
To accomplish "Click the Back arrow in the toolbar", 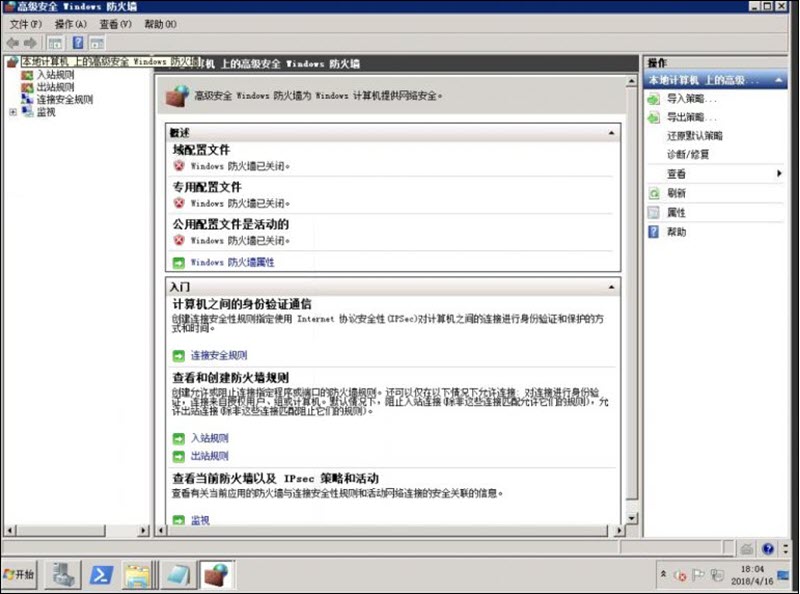I will coord(12,43).
